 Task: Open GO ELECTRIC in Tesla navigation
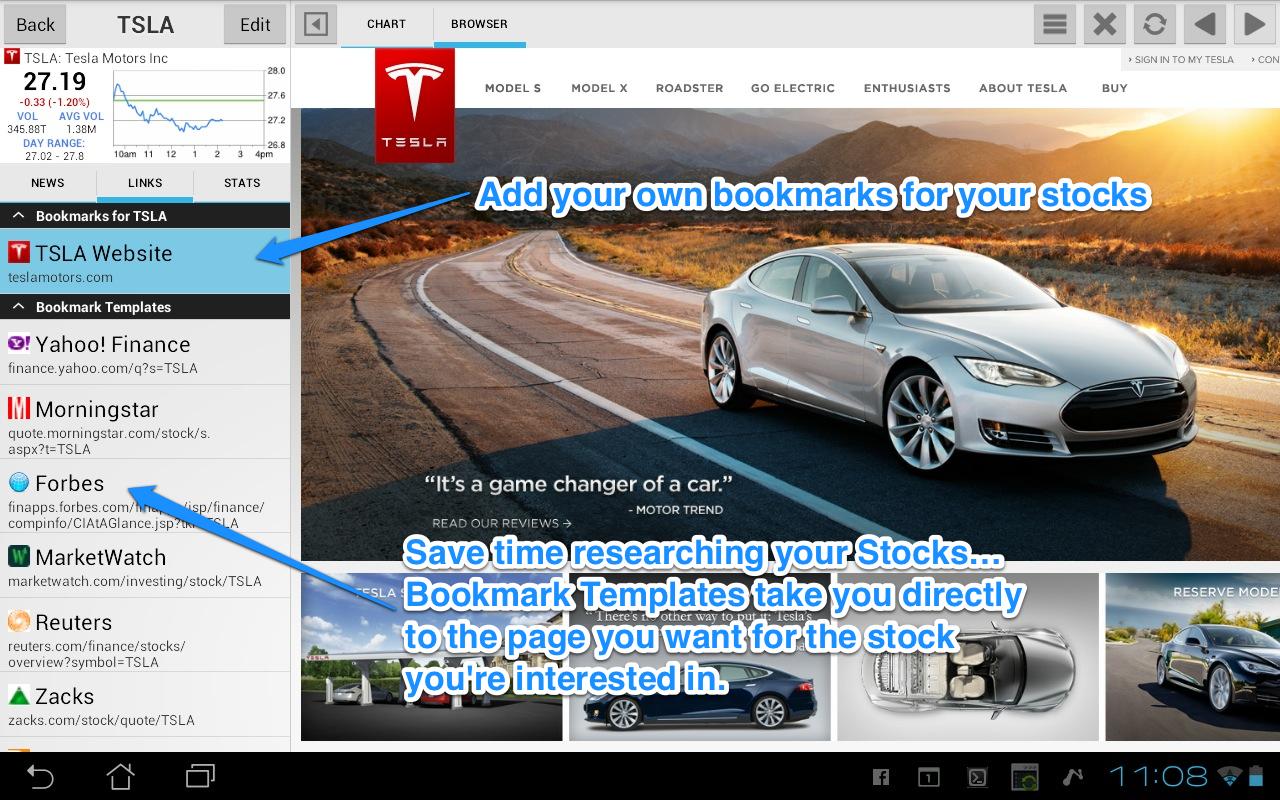point(793,88)
